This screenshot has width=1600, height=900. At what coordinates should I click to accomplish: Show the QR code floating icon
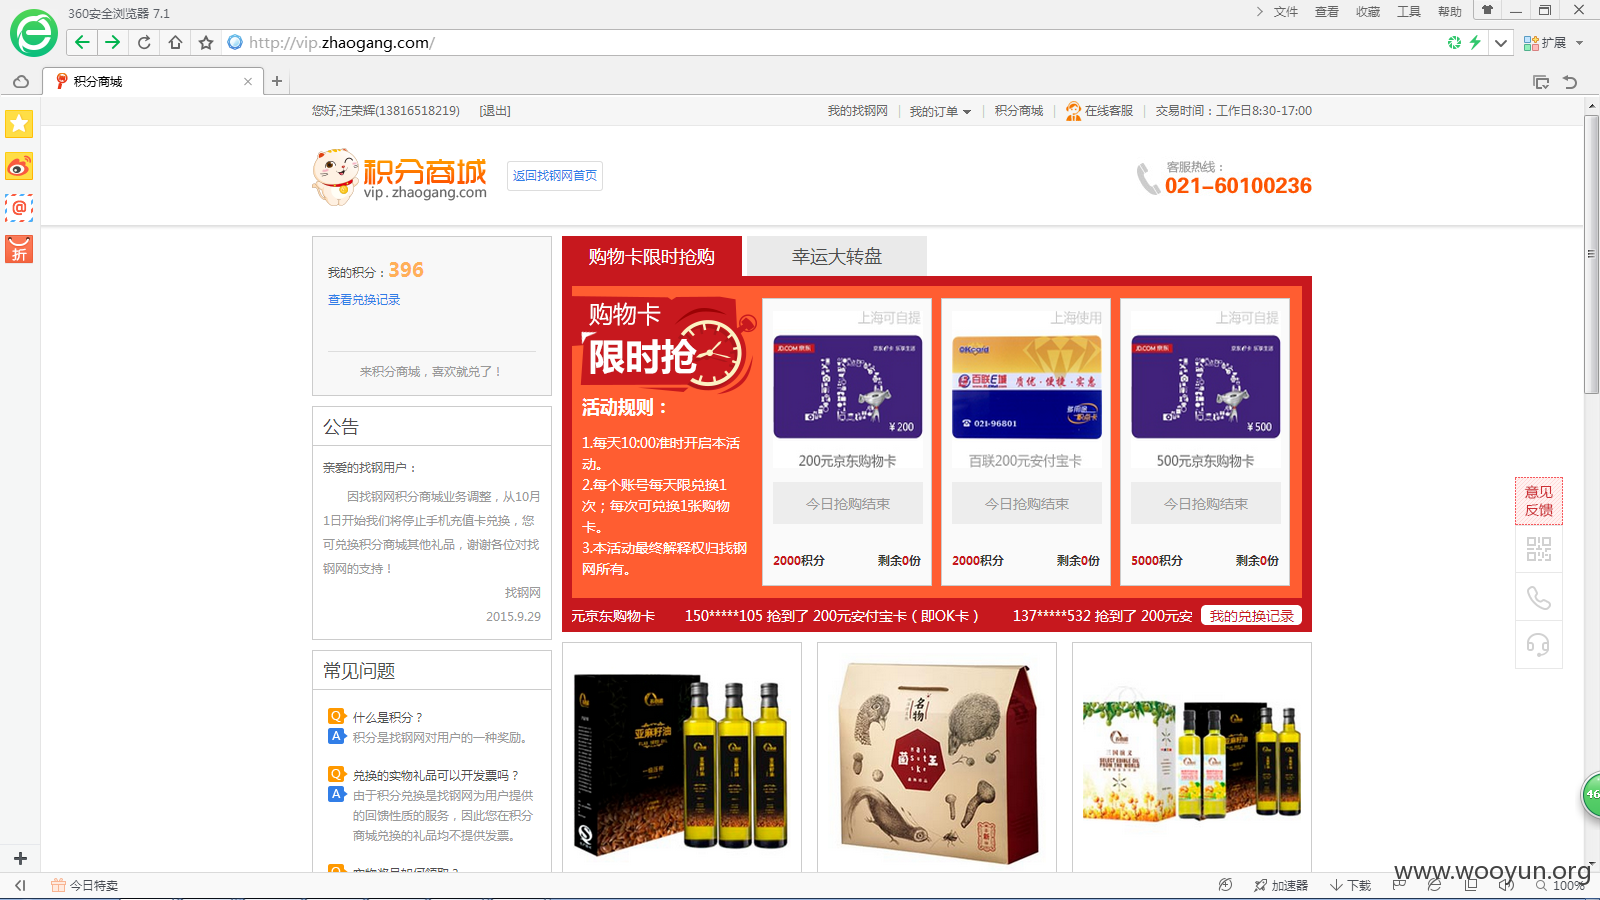coord(1539,549)
